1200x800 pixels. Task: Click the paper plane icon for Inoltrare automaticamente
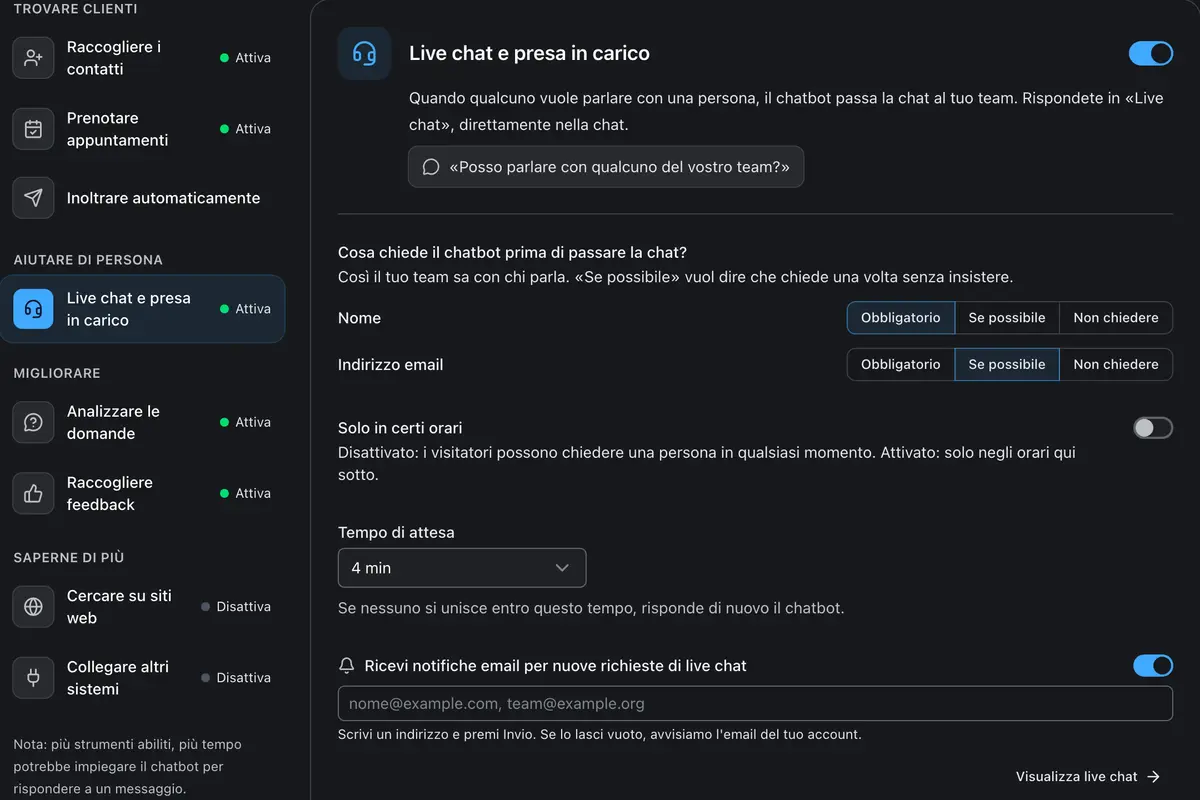(33, 198)
